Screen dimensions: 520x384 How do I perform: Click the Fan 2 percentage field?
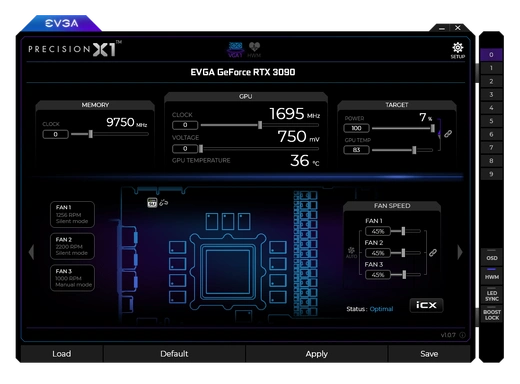(378, 253)
